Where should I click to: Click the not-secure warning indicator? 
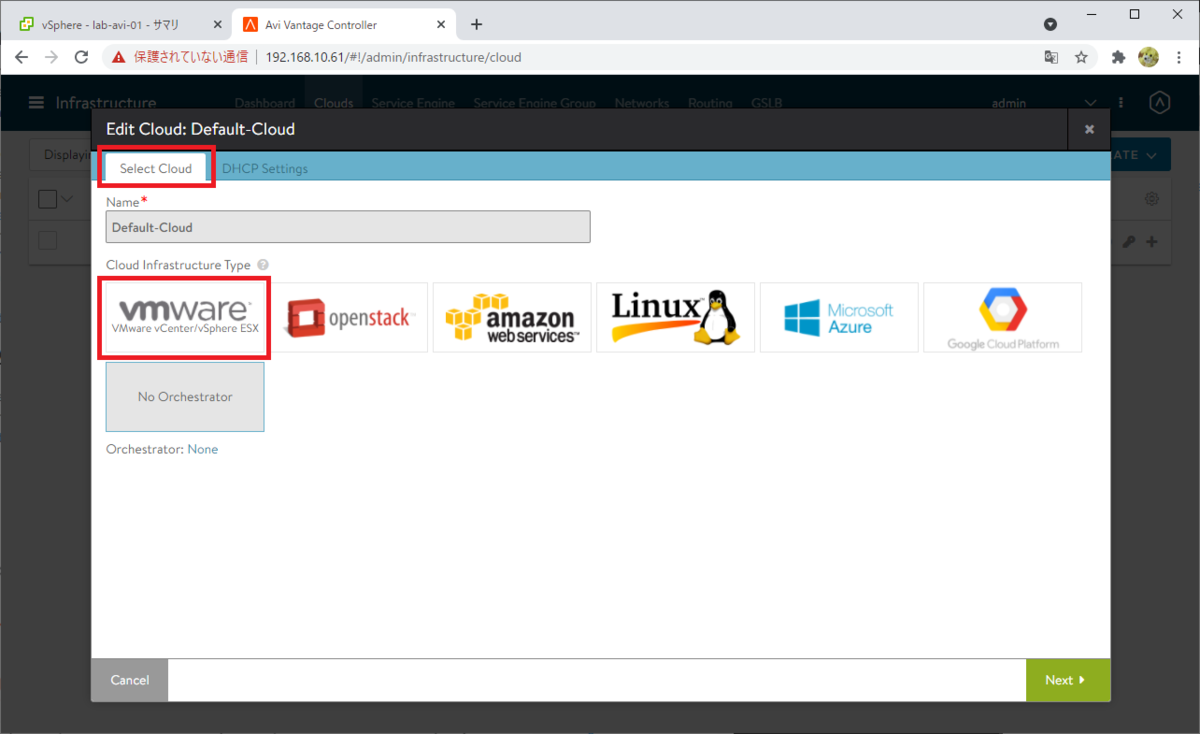tap(180, 57)
